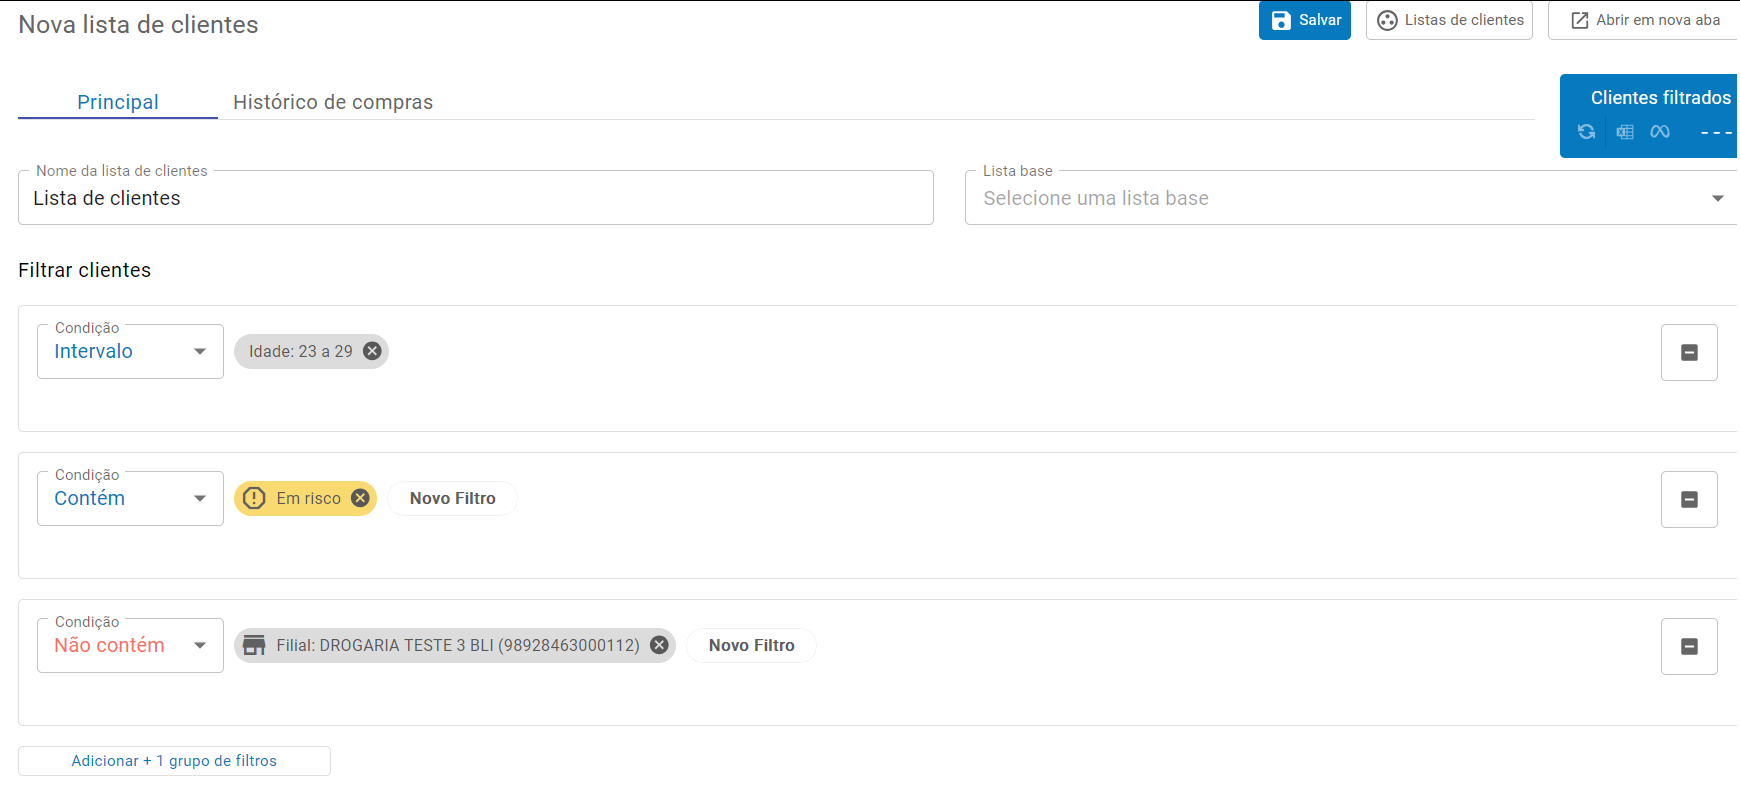Remove the Idade: 23 a 29 chip
Image resolution: width=1740 pixels, height=791 pixels.
pos(372,351)
